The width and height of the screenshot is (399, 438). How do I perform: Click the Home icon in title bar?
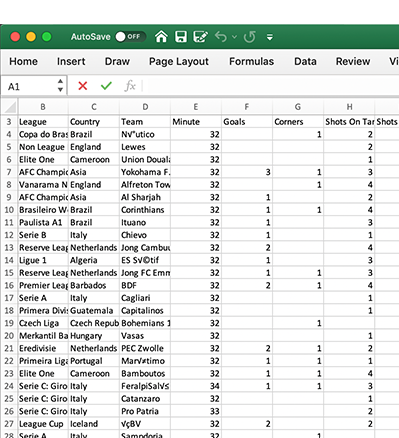(x=161, y=36)
